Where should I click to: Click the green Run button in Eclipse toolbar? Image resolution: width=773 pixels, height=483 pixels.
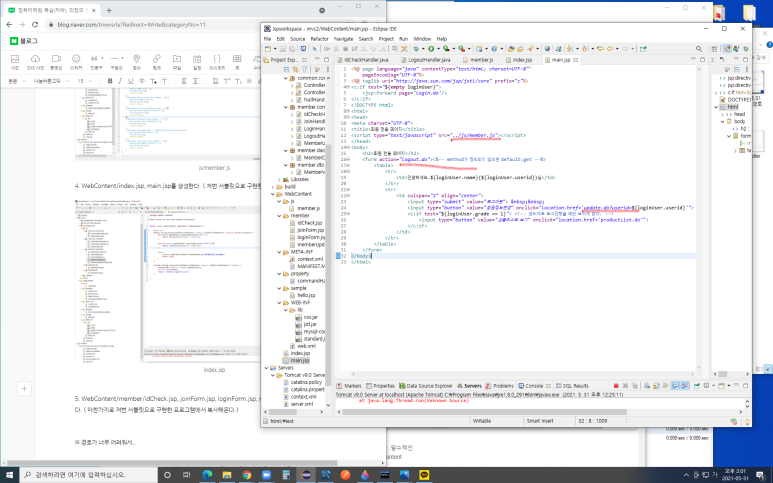tap(431, 49)
